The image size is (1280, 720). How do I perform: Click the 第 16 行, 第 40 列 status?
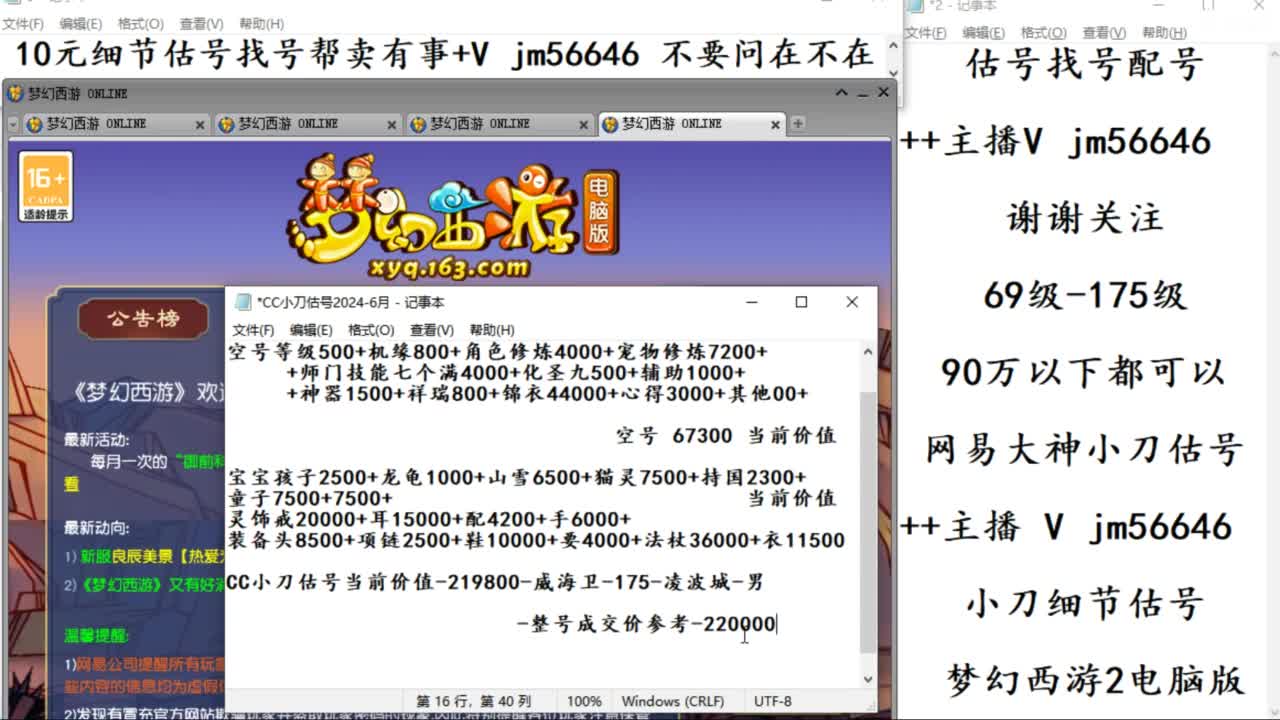pos(473,701)
